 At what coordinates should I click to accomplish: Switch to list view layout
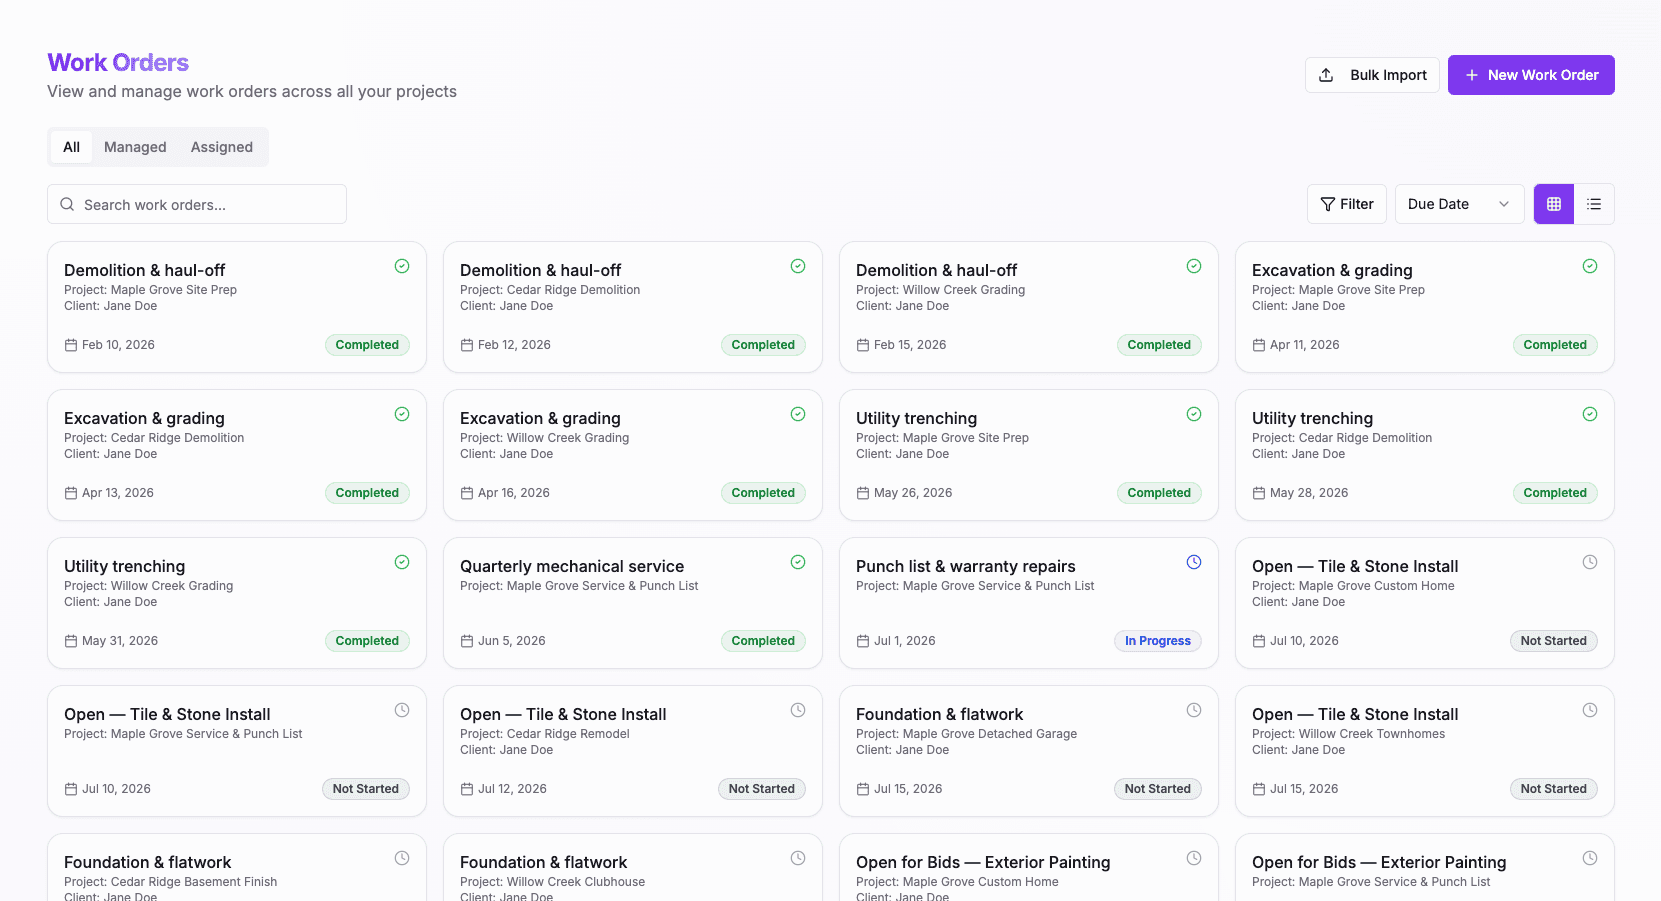[x=1594, y=204]
